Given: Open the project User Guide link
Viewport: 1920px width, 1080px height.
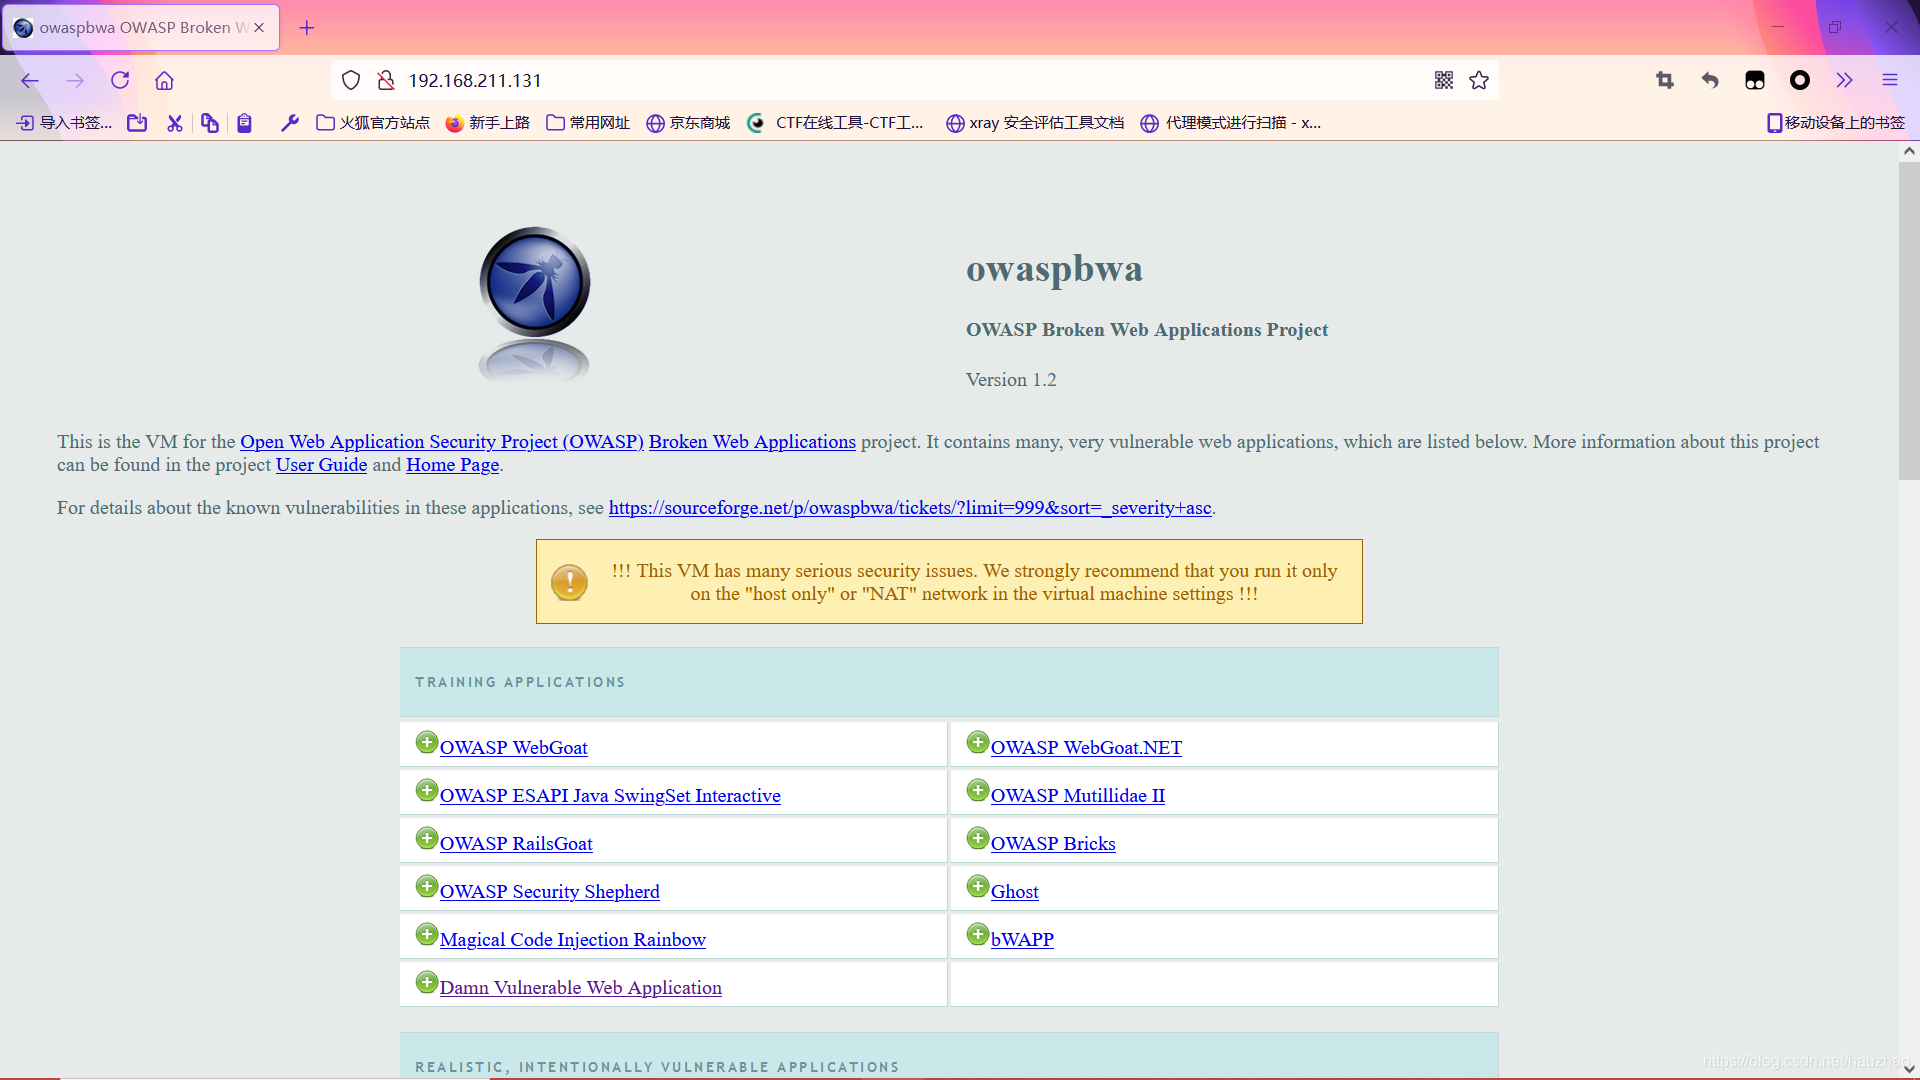Looking at the screenshot, I should pos(321,465).
